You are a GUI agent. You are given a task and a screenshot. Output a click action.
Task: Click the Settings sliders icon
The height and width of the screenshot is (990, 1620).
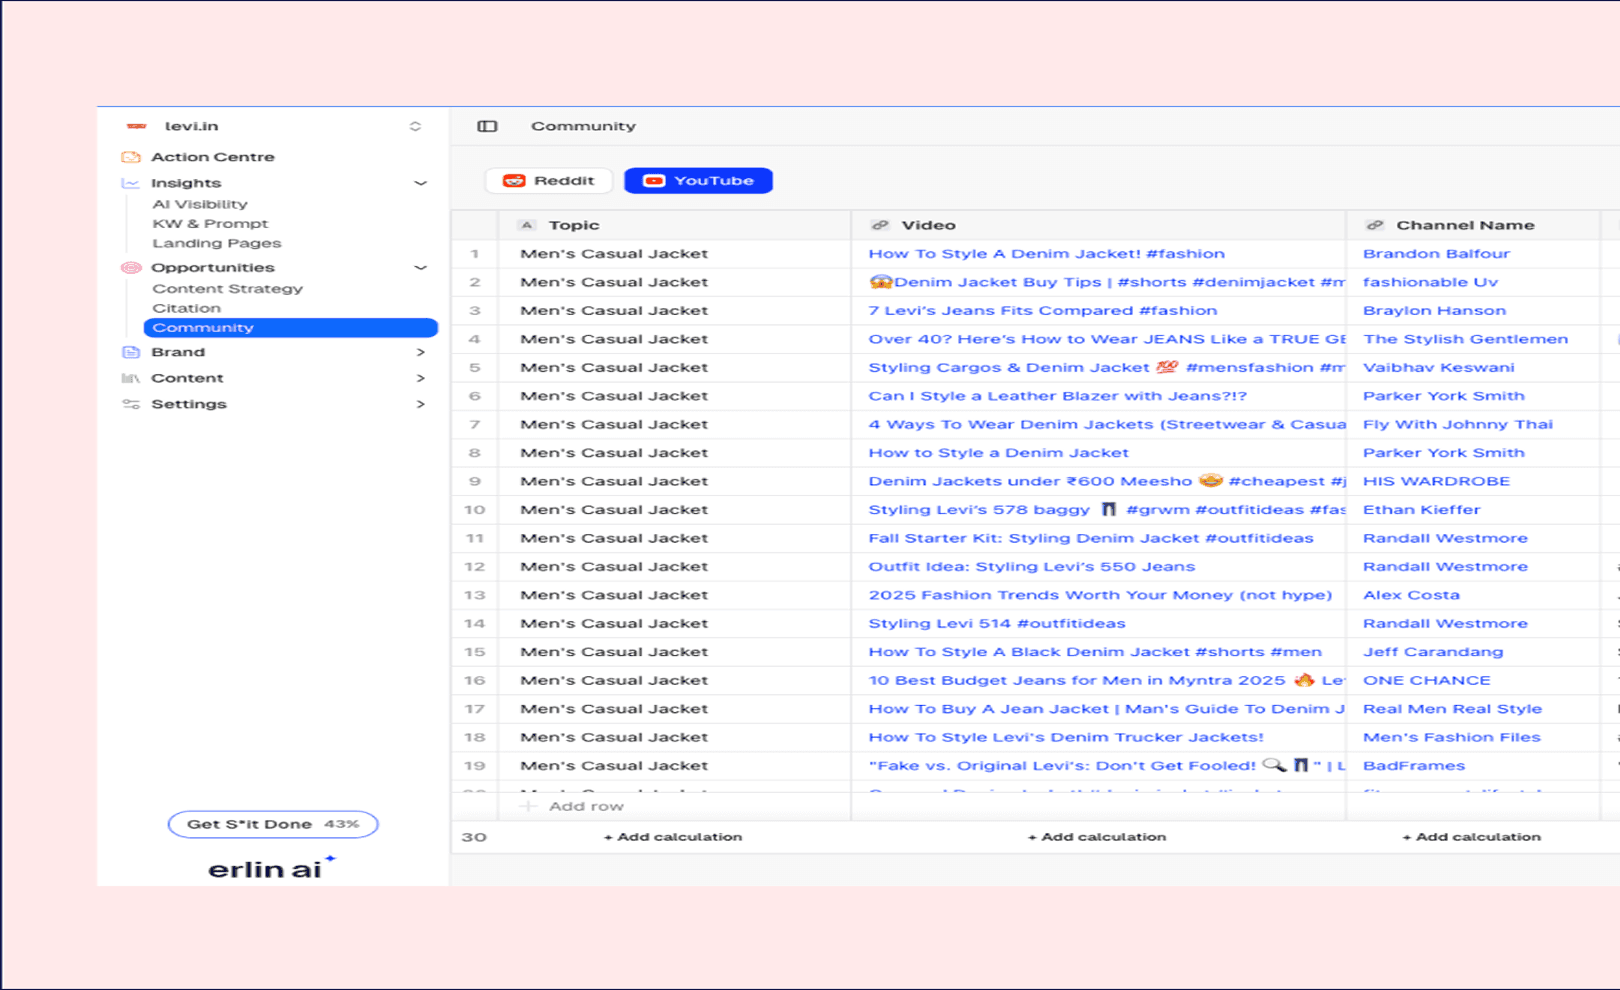tap(131, 404)
